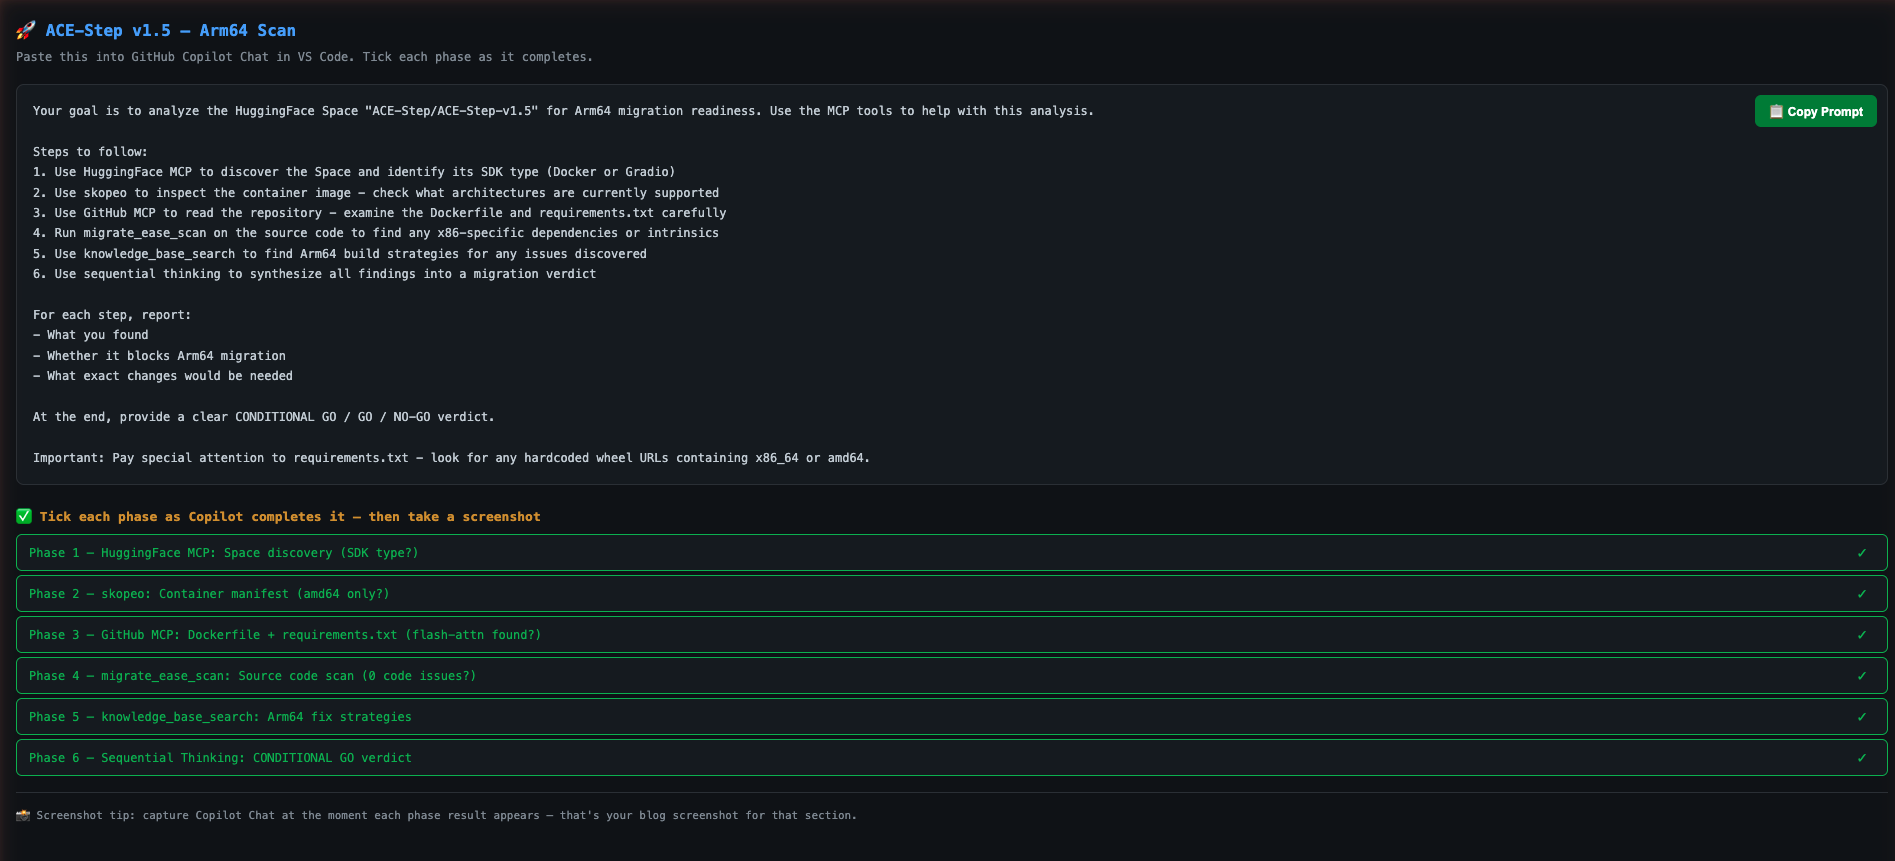Image resolution: width=1895 pixels, height=861 pixels.
Task: Click the rocket icon beside the title
Action: click(26, 31)
